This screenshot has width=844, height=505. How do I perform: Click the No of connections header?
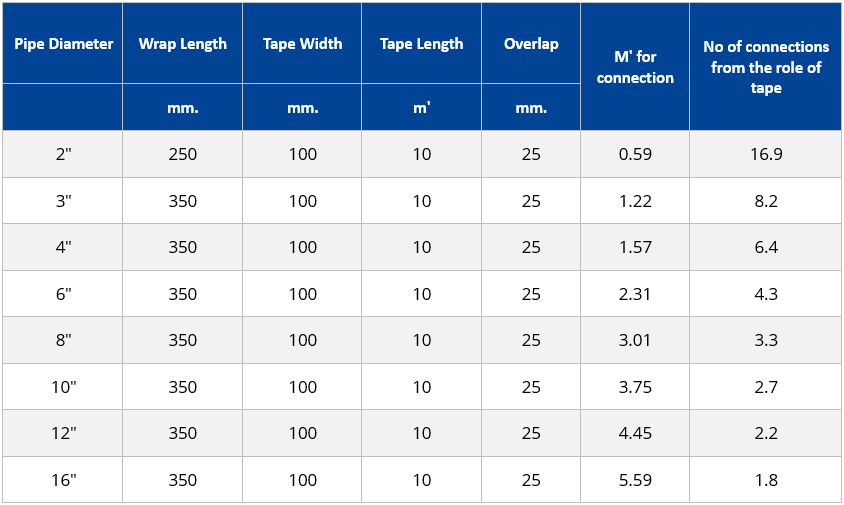pos(766,67)
